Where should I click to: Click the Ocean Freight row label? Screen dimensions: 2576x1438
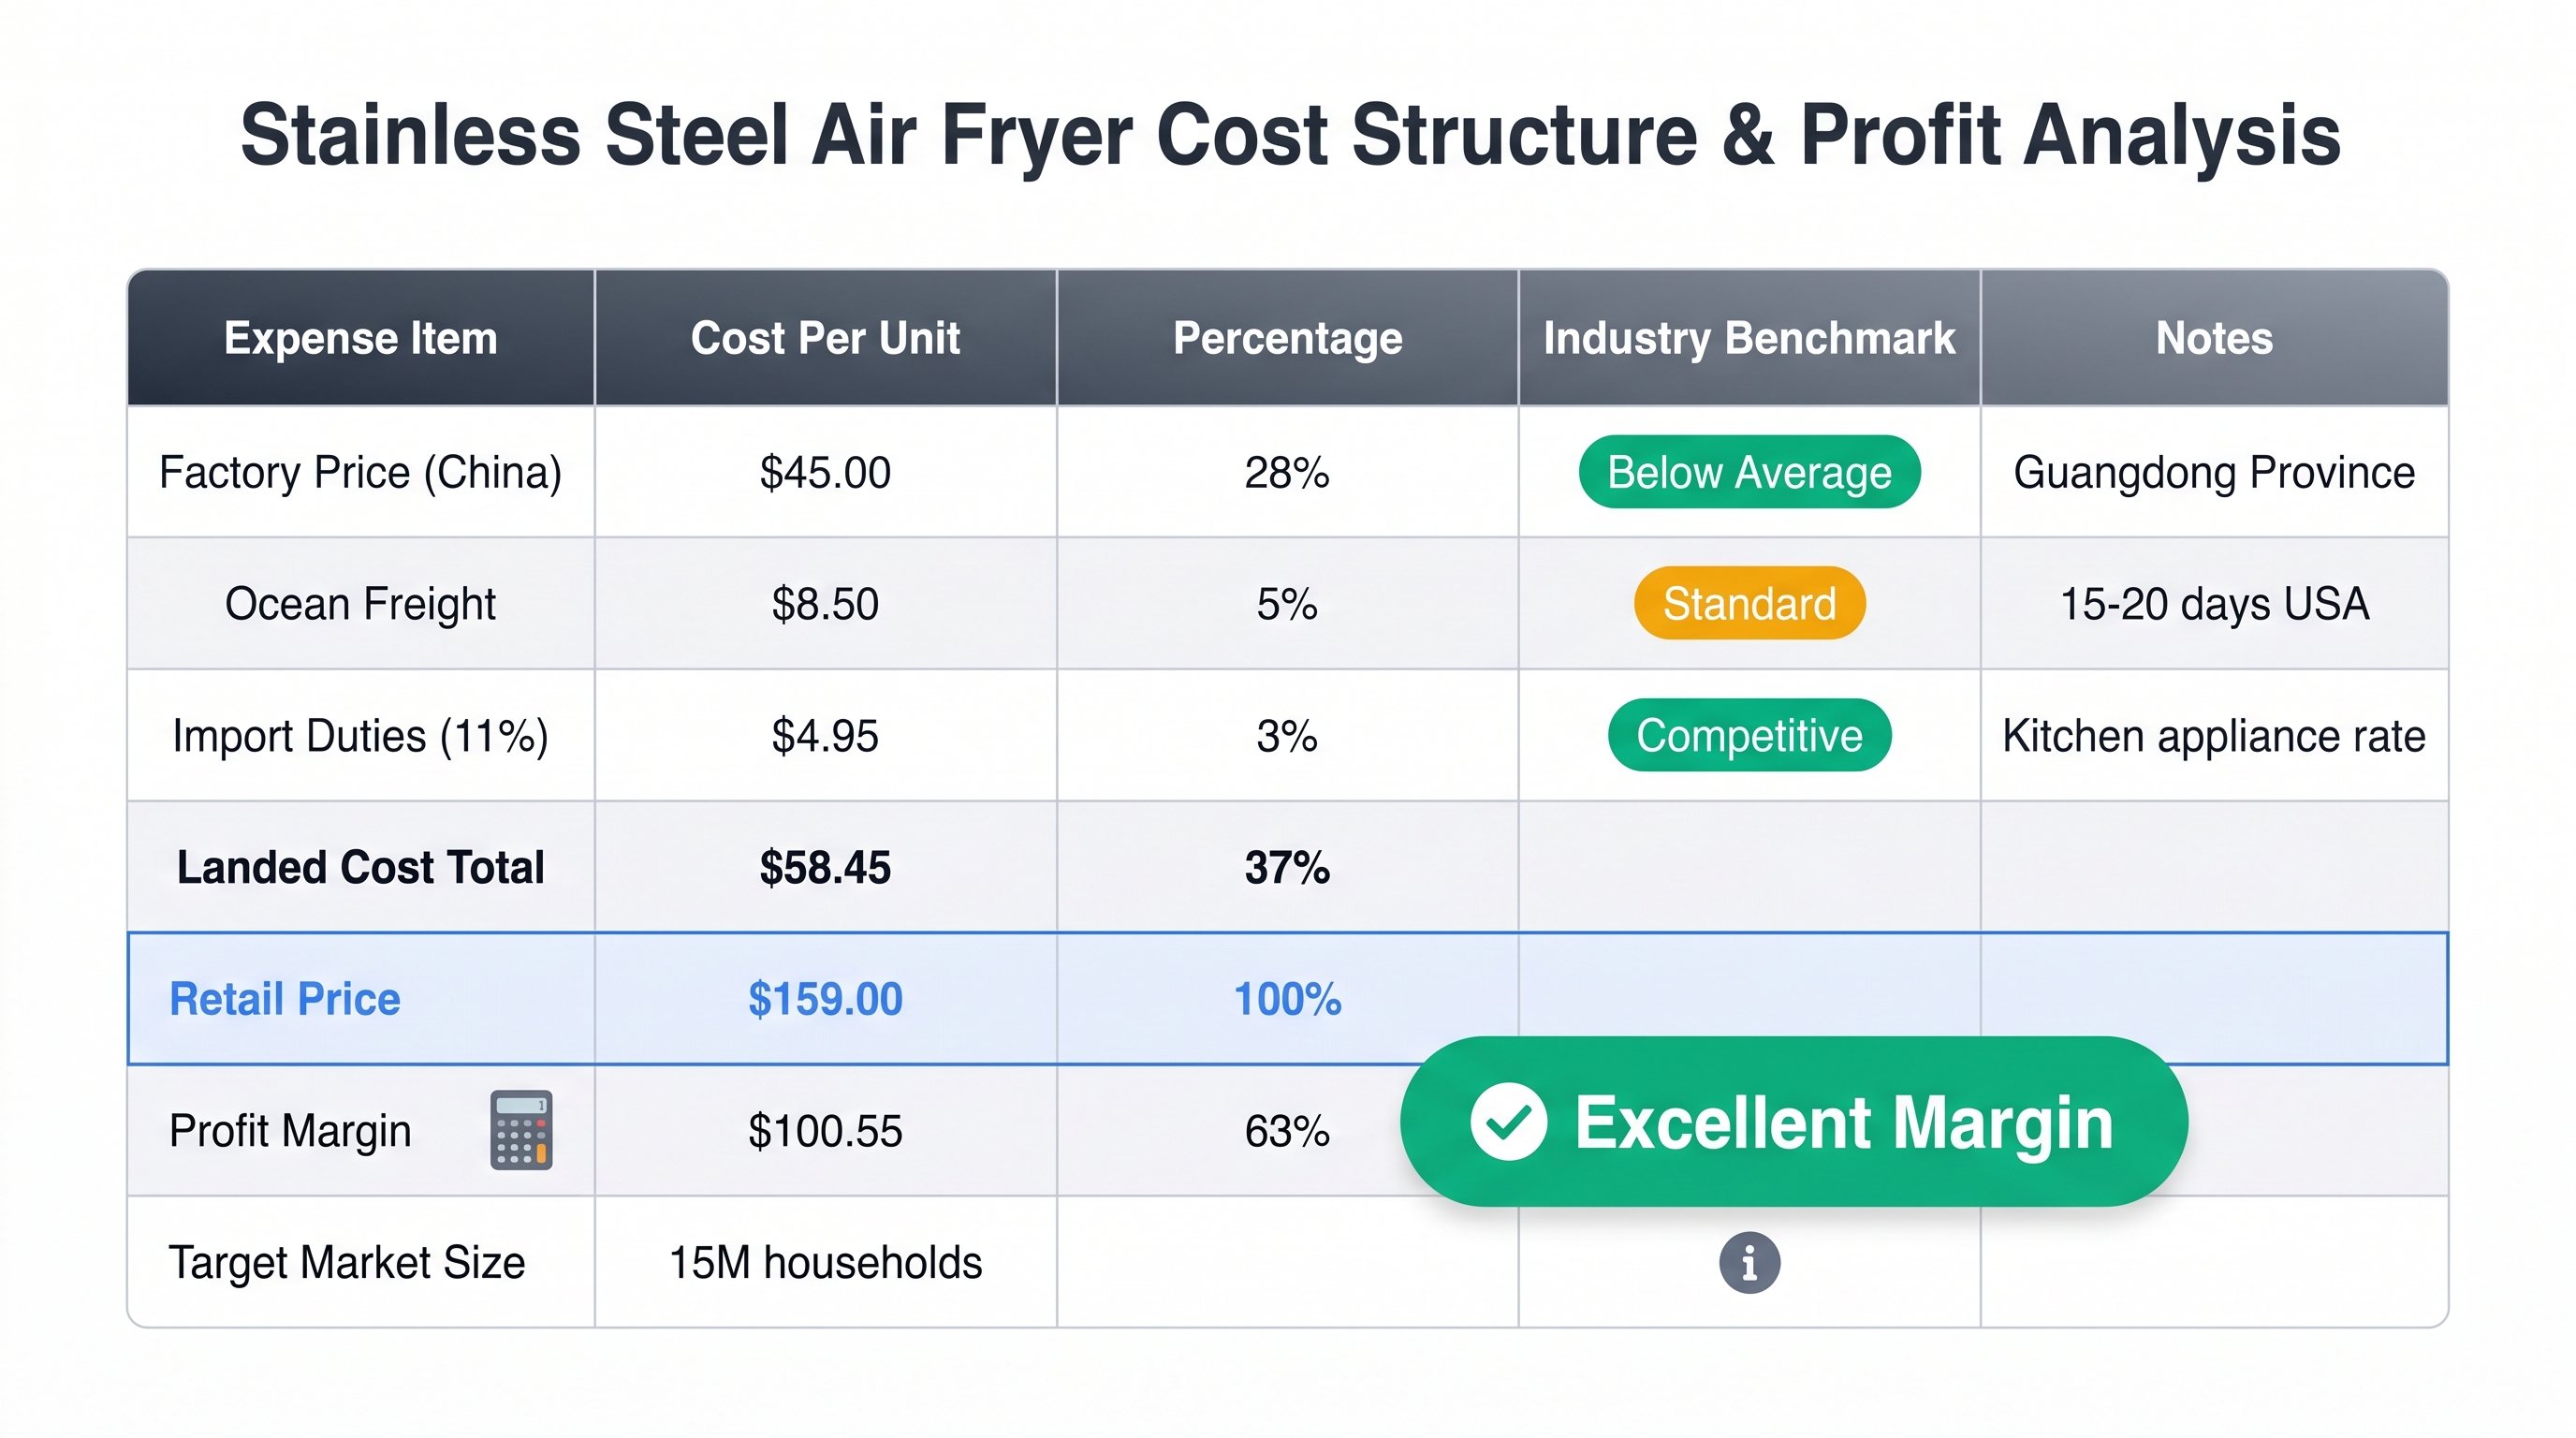coord(361,604)
